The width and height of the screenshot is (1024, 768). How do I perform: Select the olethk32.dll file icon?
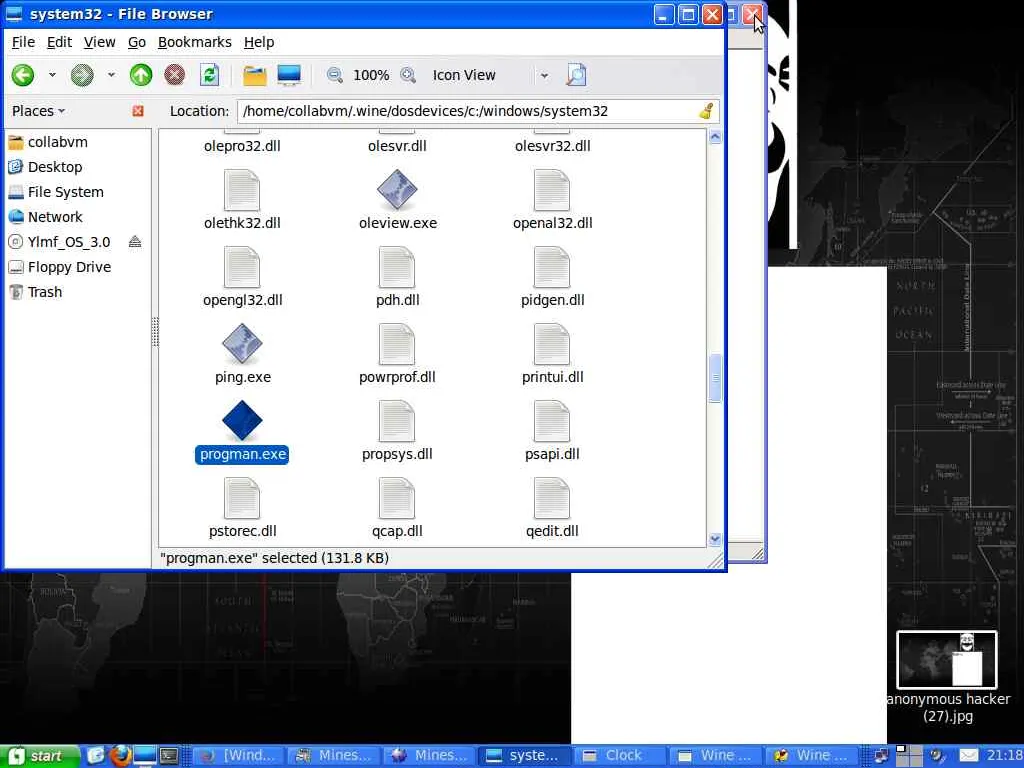click(242, 190)
